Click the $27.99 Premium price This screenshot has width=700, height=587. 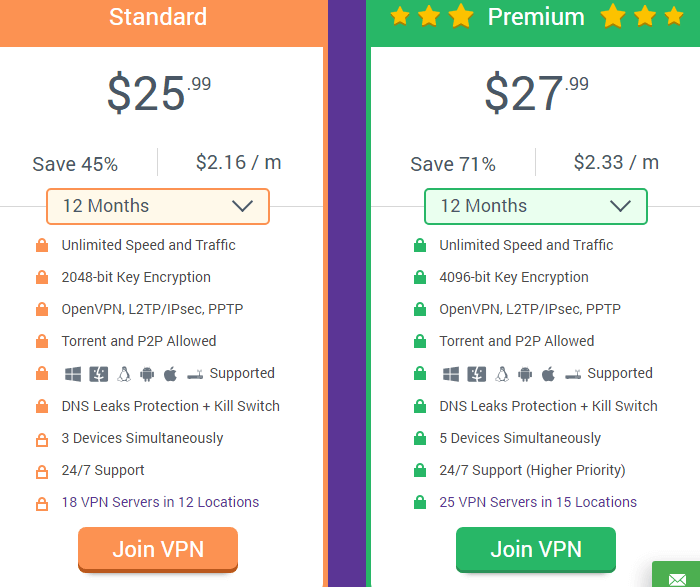(537, 93)
